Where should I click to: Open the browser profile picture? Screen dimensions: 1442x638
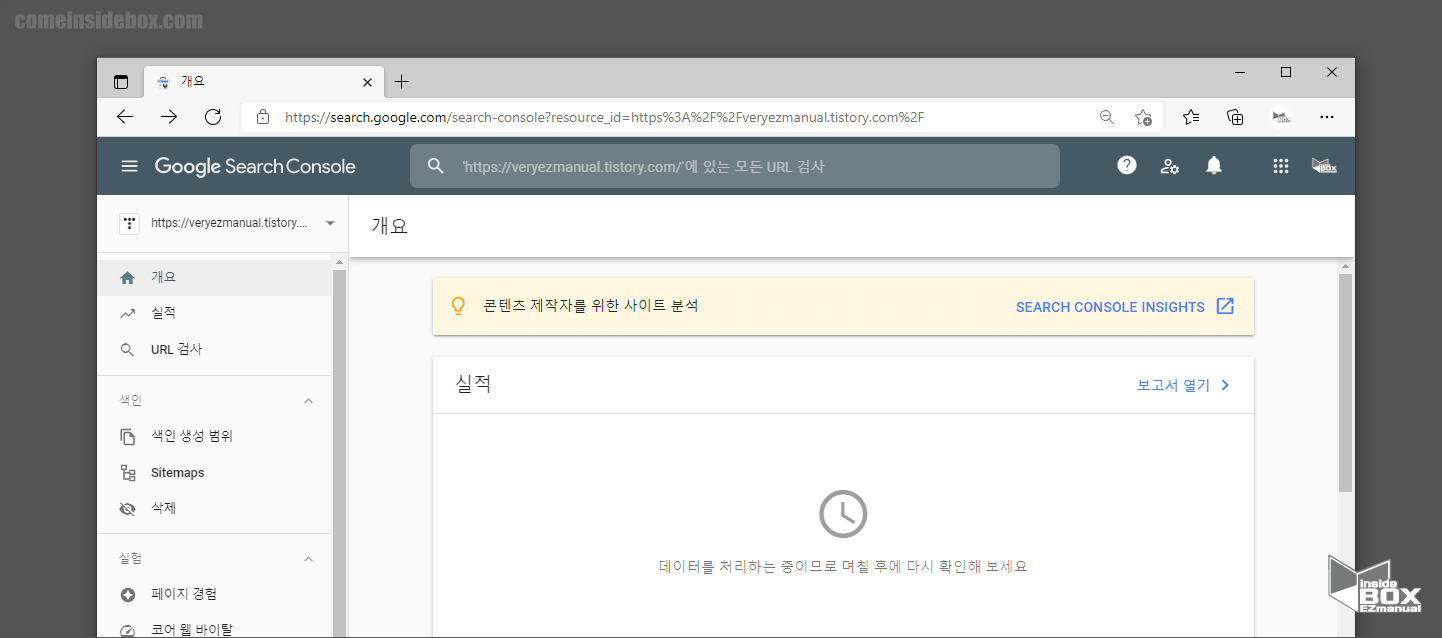(x=1281, y=117)
